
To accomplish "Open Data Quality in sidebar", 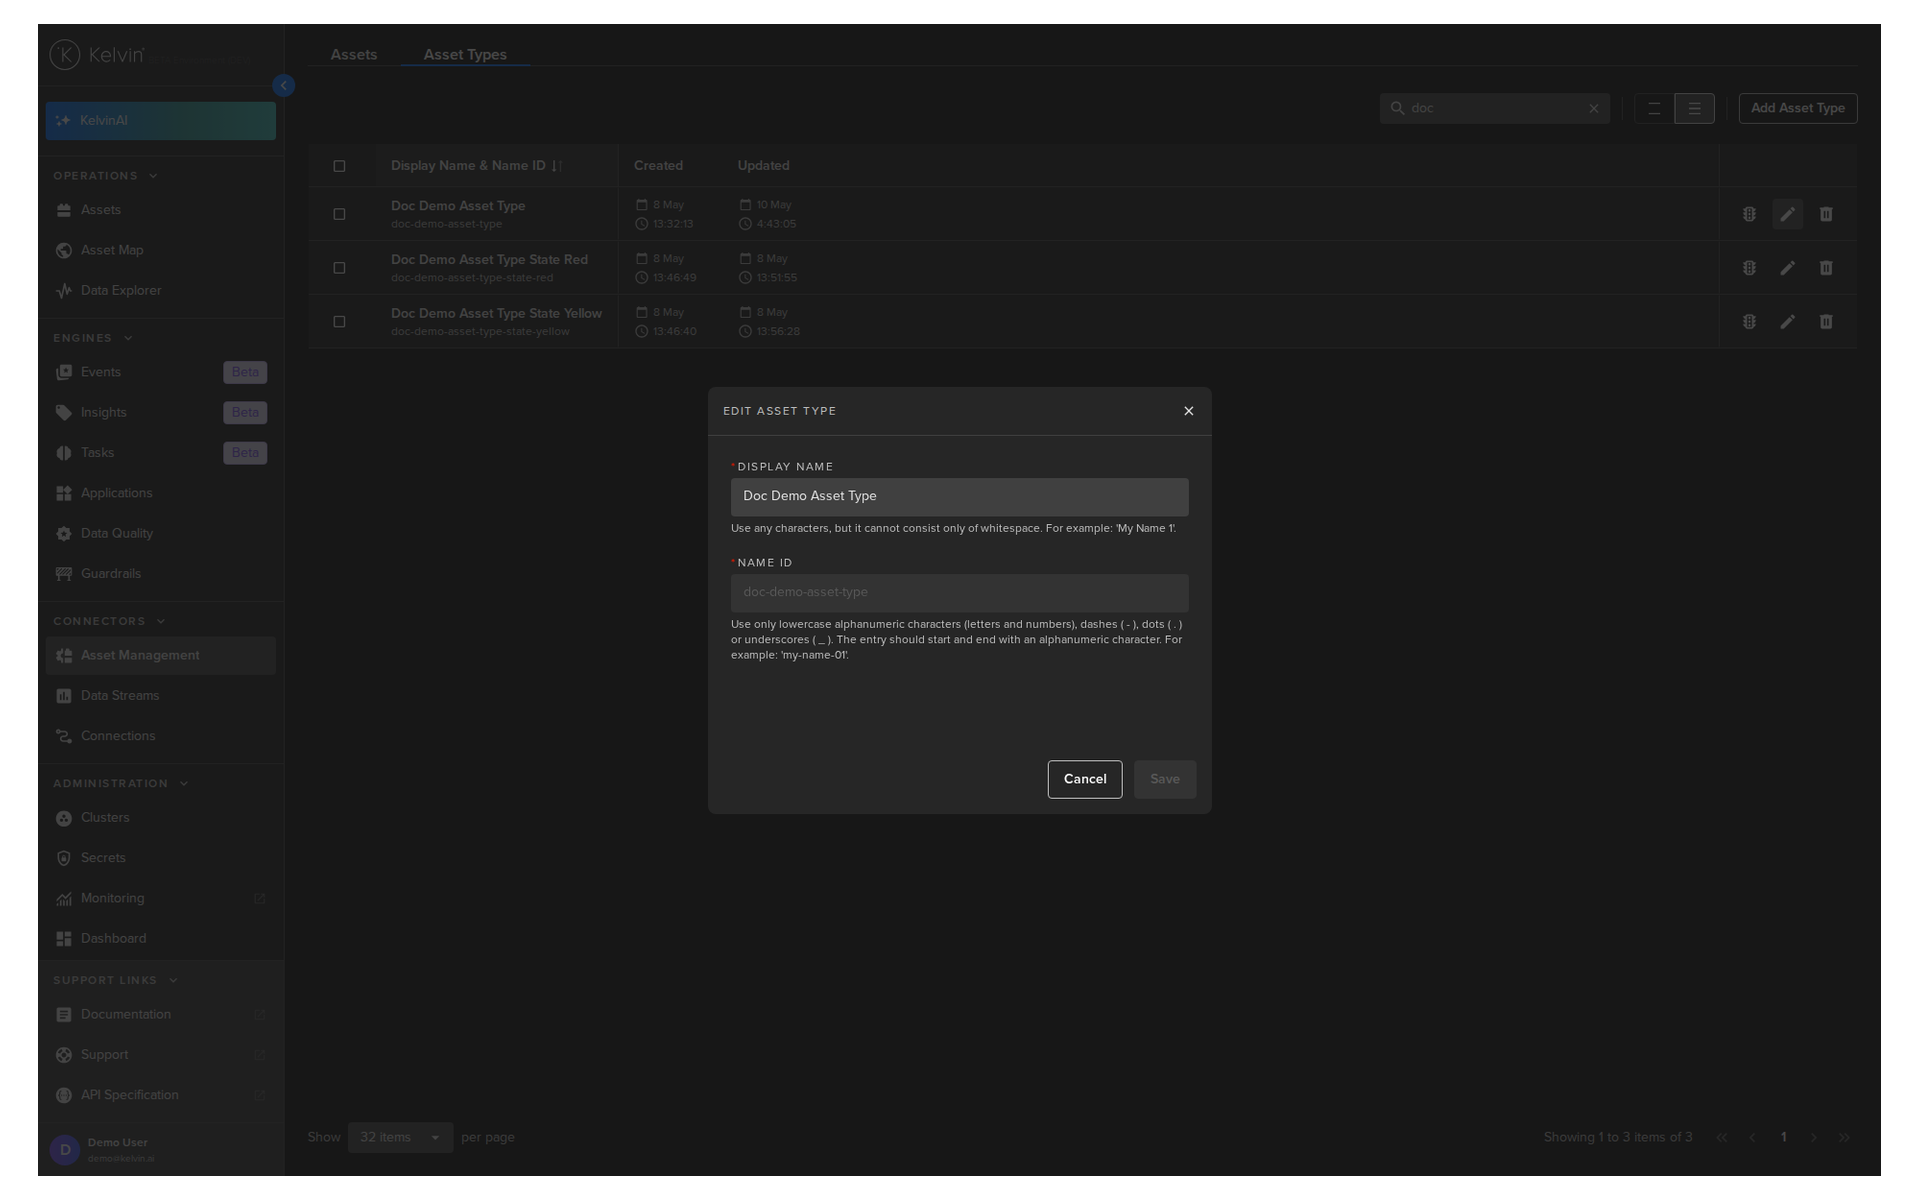I will [x=160, y=533].
